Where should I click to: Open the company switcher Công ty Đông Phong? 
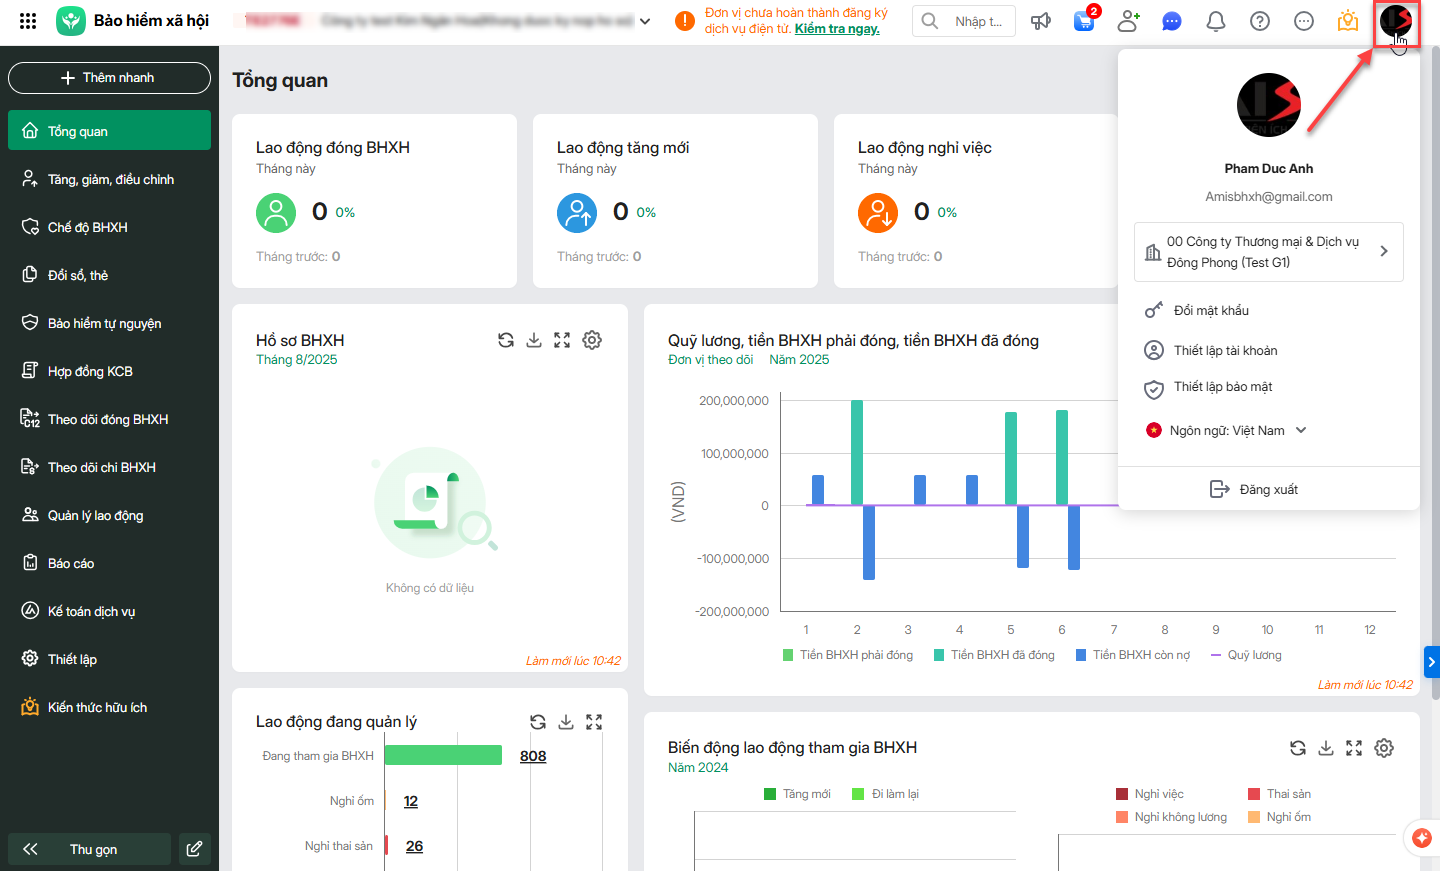pos(1268,252)
